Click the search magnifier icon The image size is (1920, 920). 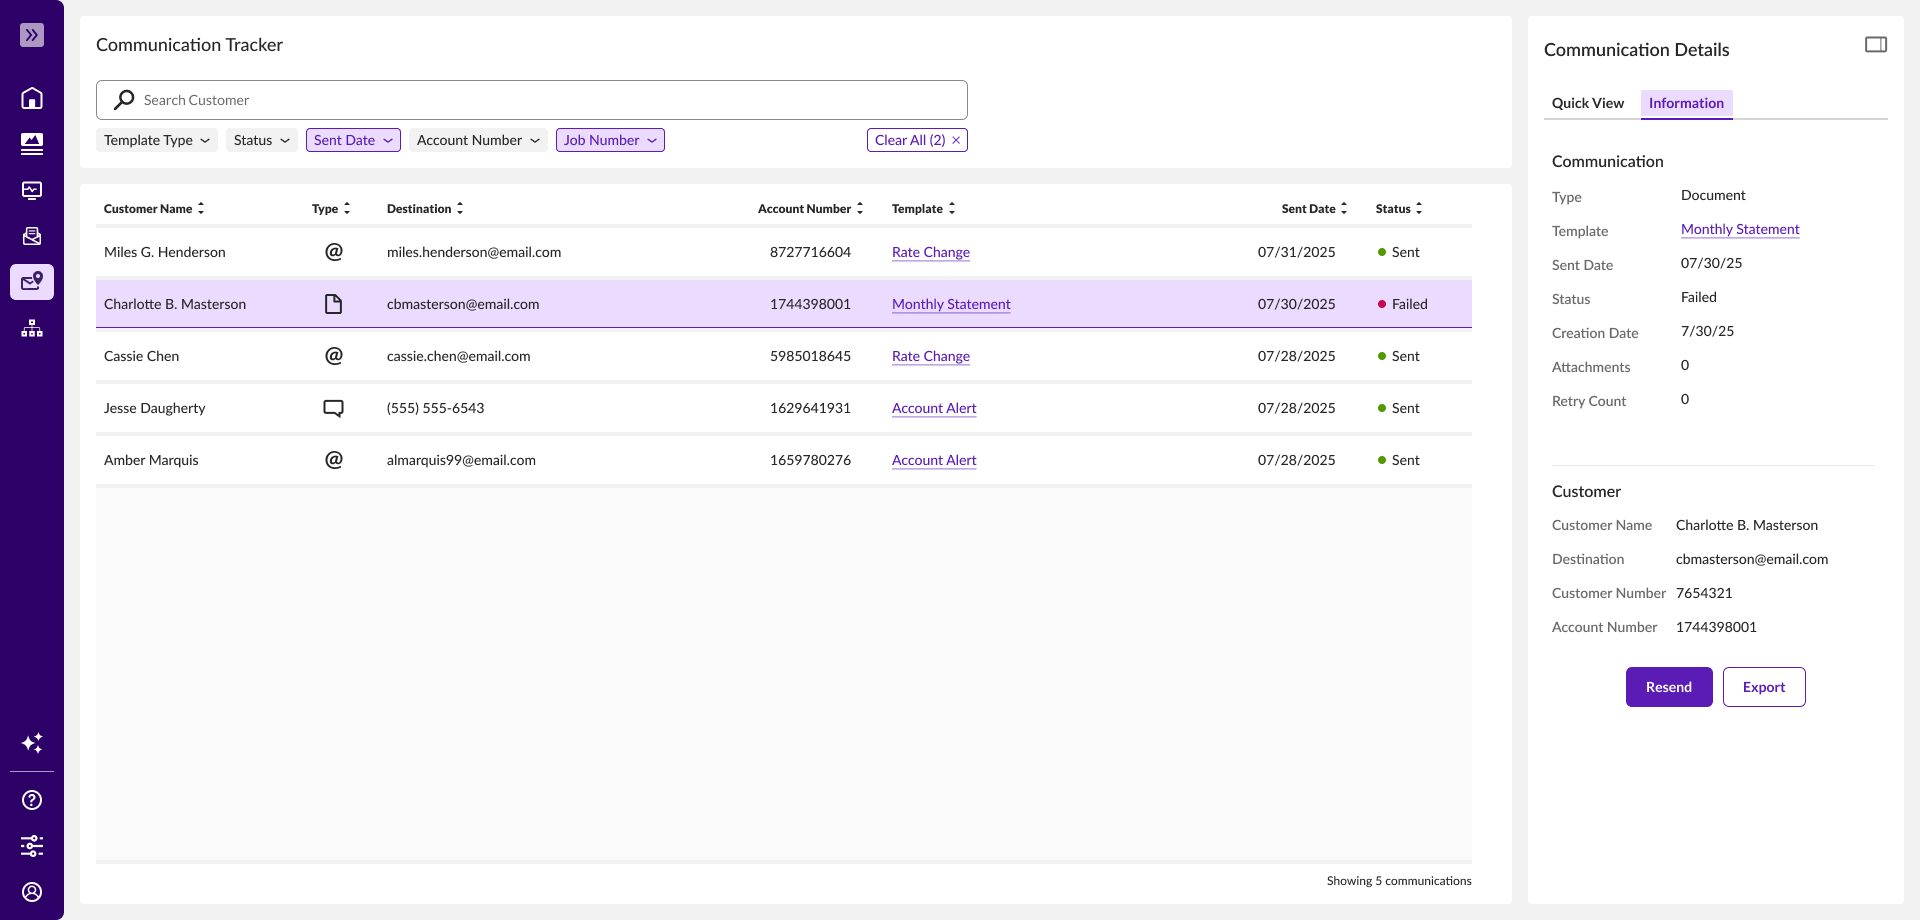click(x=124, y=100)
